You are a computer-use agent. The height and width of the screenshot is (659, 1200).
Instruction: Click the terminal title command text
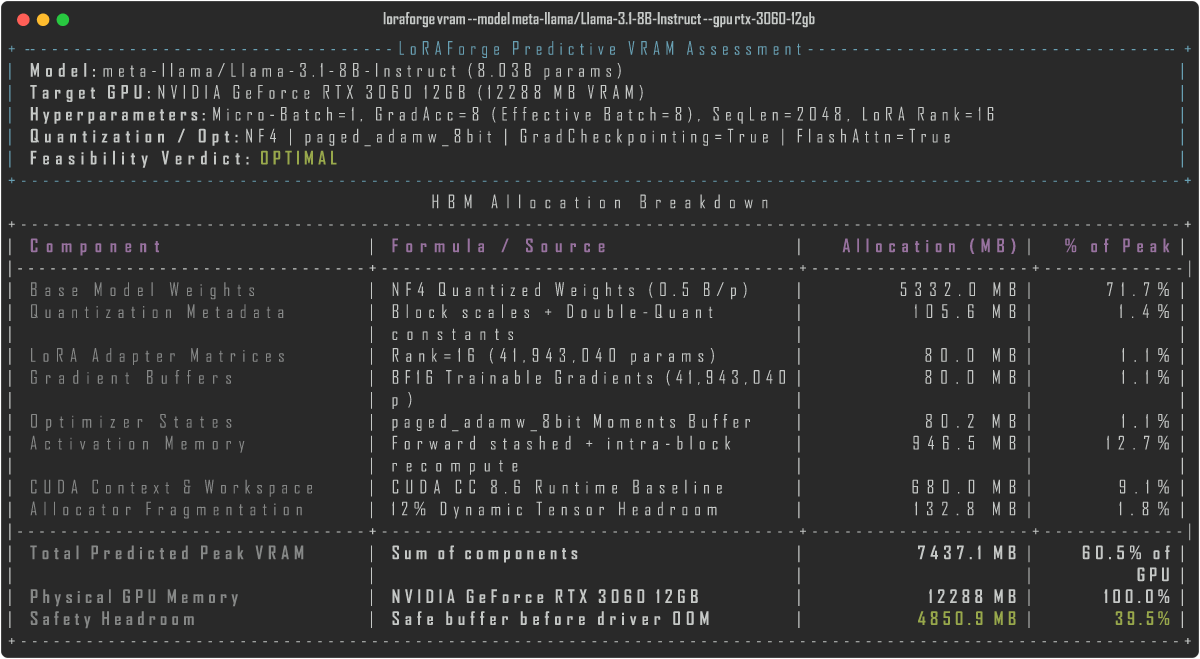point(600,20)
